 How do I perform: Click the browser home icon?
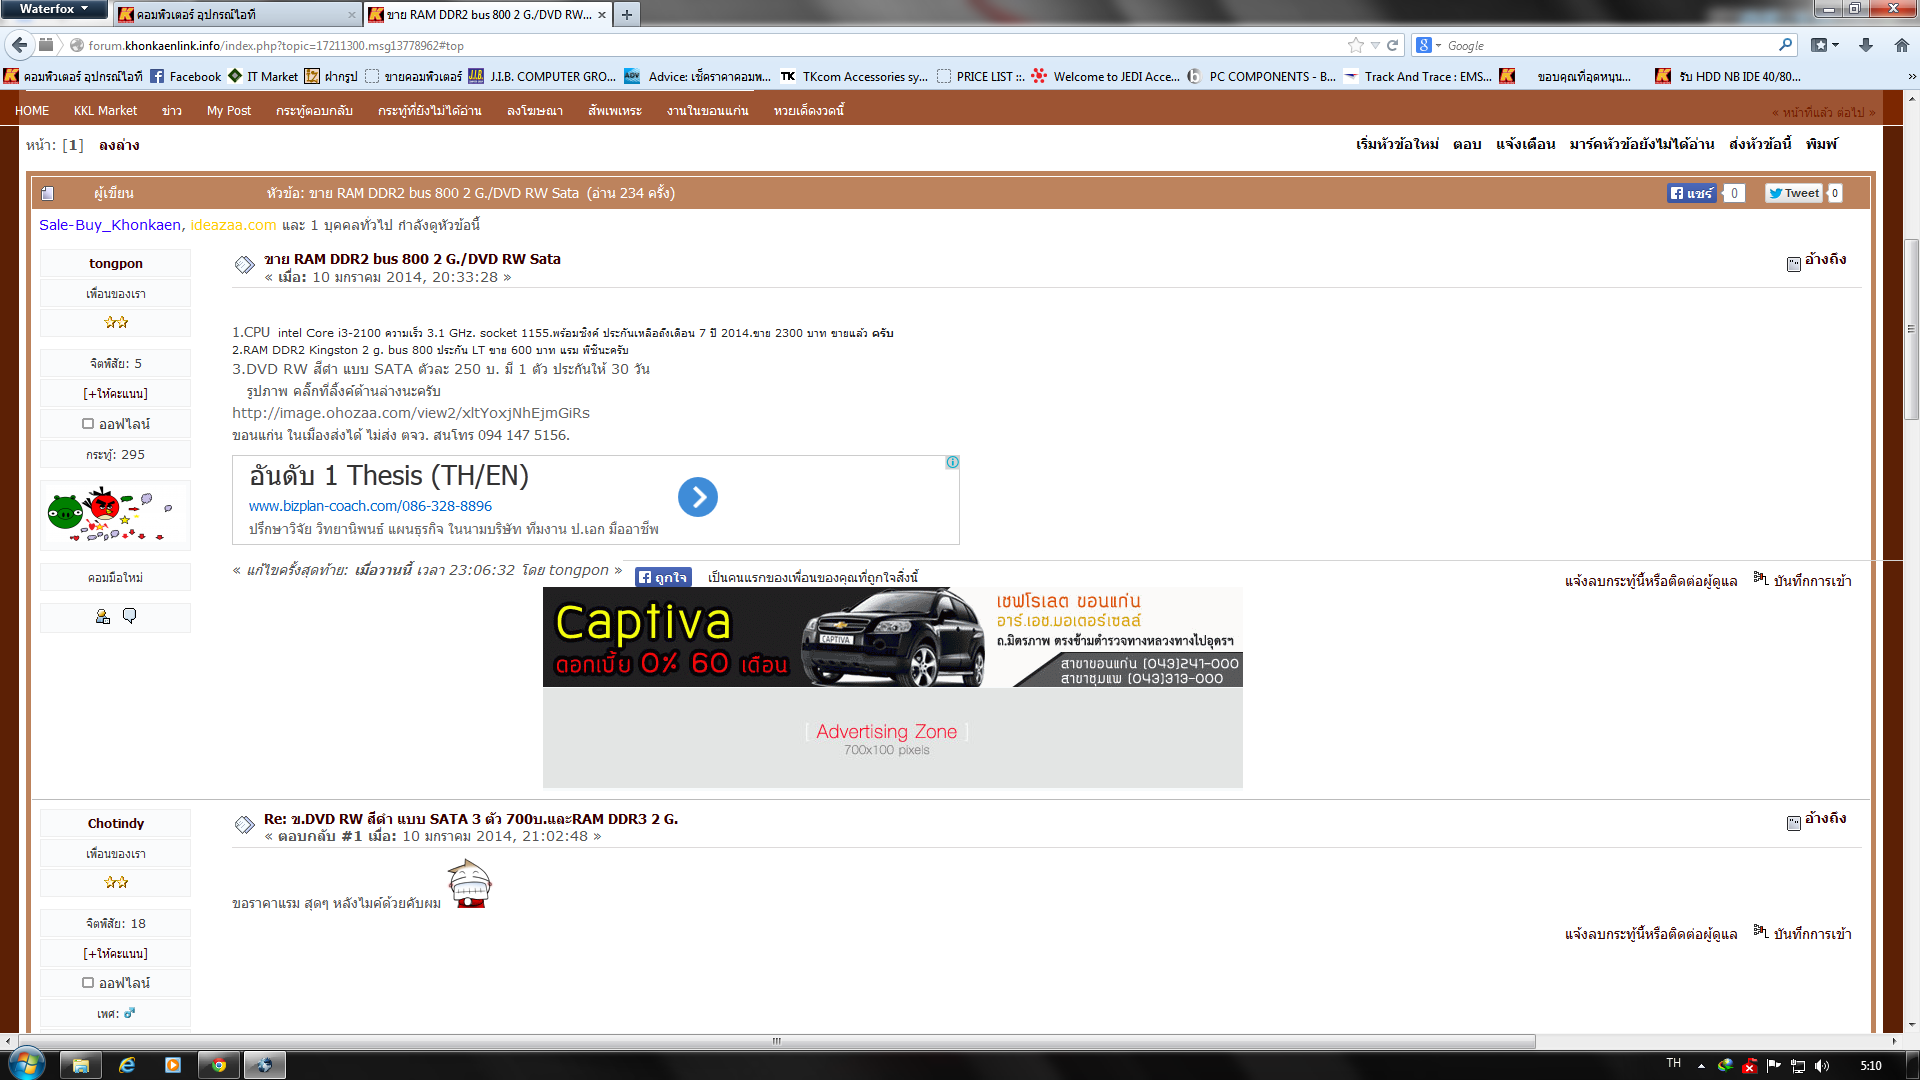(1901, 45)
